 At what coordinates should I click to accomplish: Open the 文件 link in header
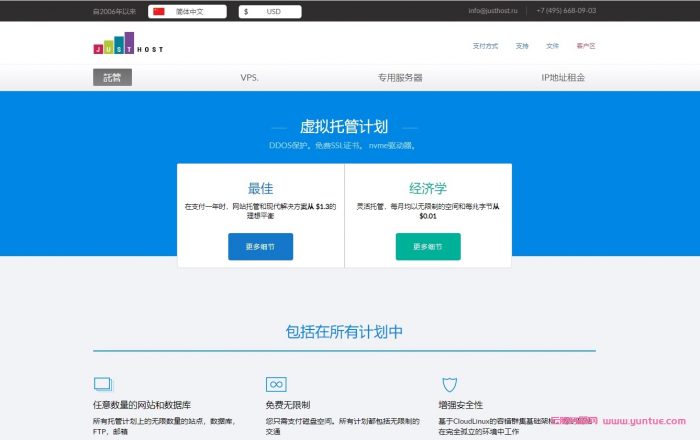pos(552,46)
